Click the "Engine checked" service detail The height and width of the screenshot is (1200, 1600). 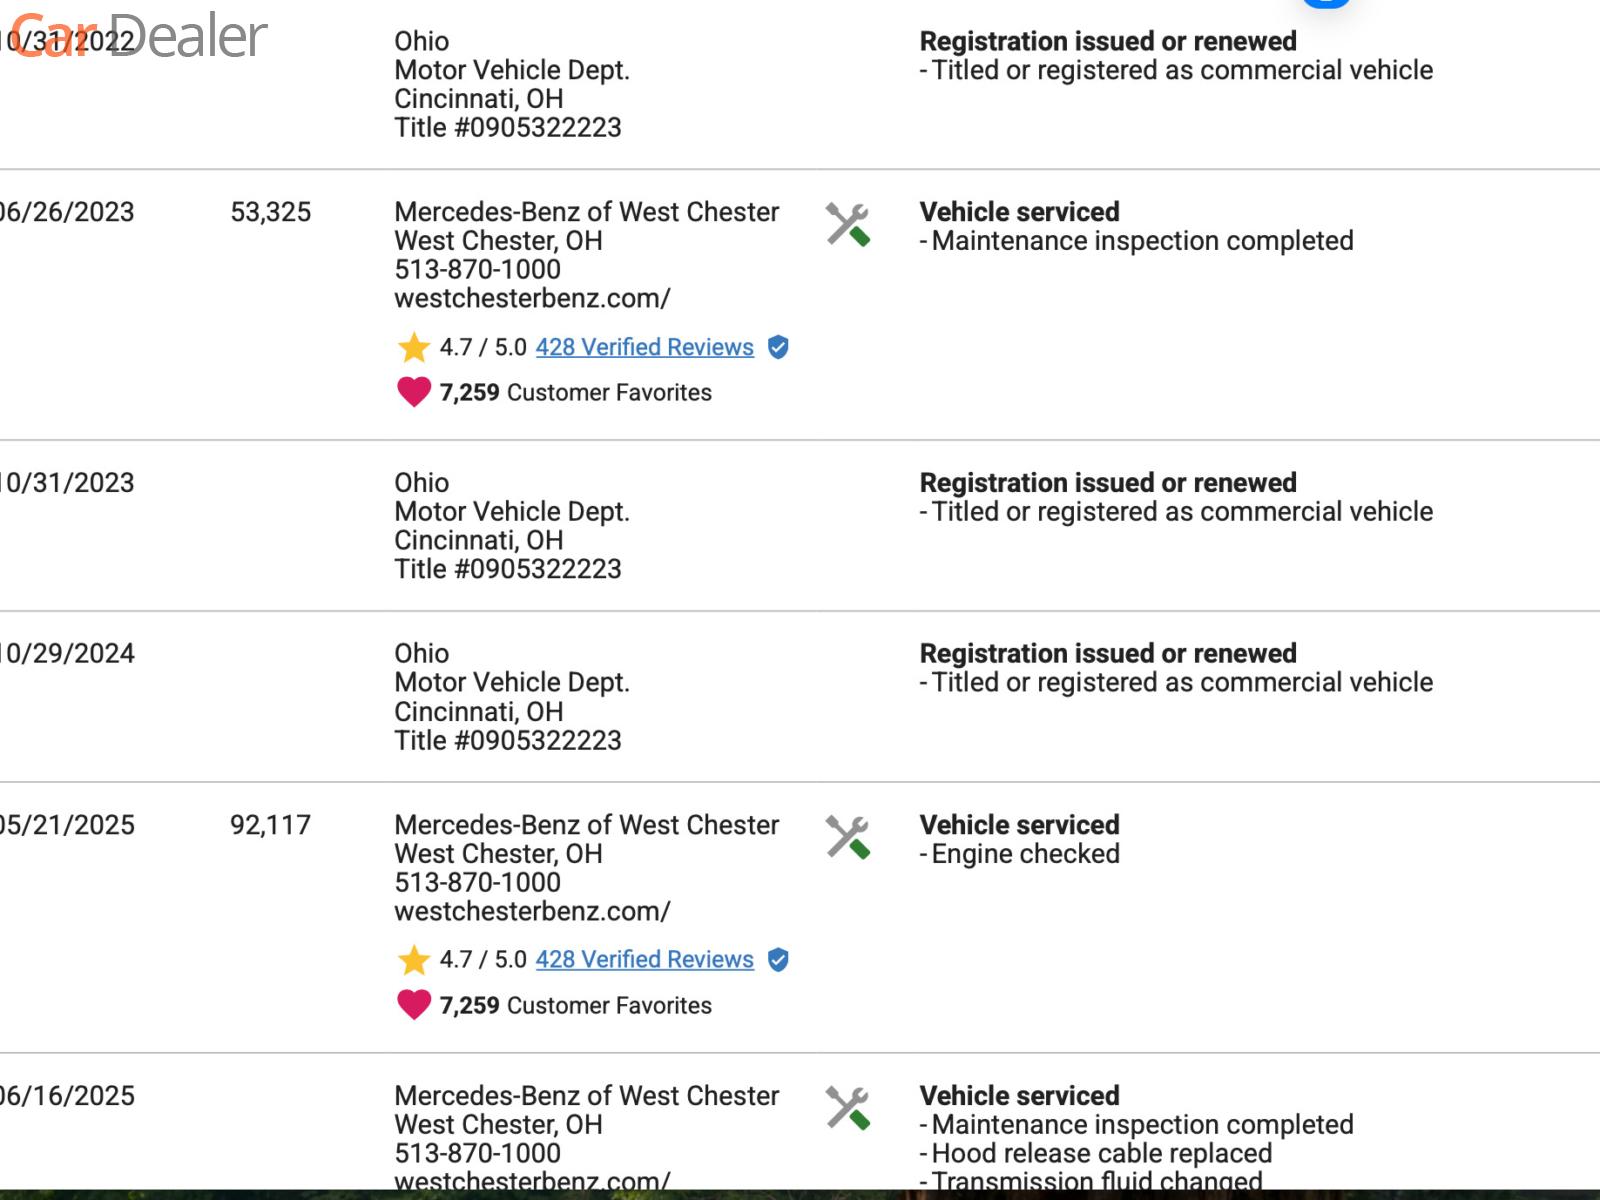[1025, 854]
